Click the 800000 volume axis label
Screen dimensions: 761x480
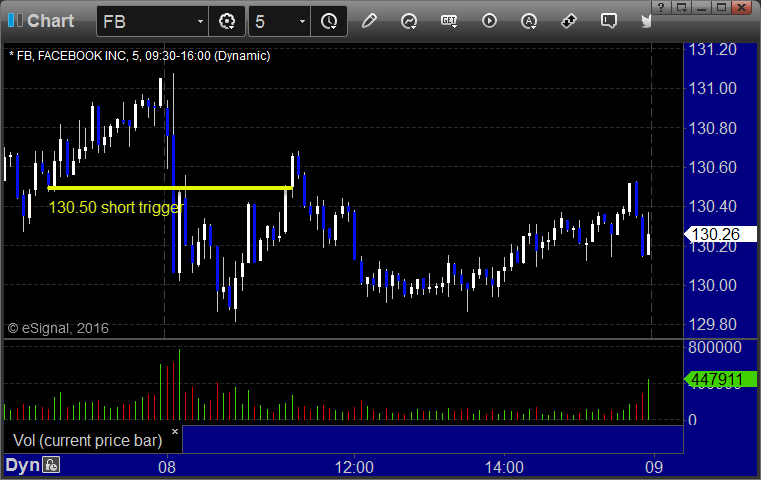click(715, 348)
